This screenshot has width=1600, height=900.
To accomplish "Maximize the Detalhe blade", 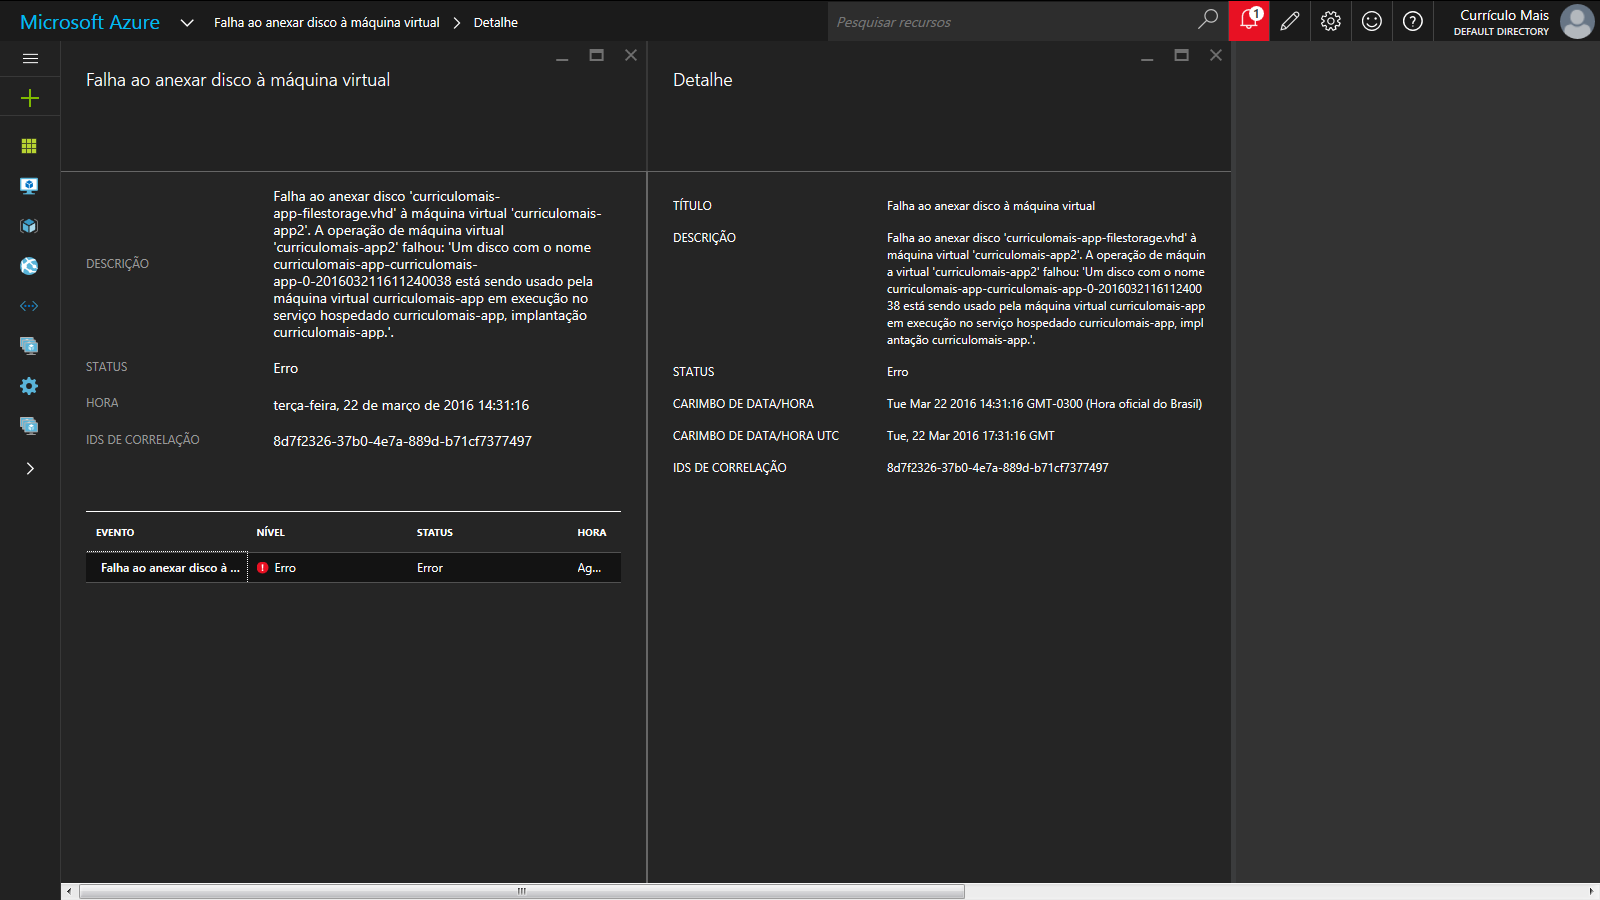I will pyautogui.click(x=1182, y=55).
